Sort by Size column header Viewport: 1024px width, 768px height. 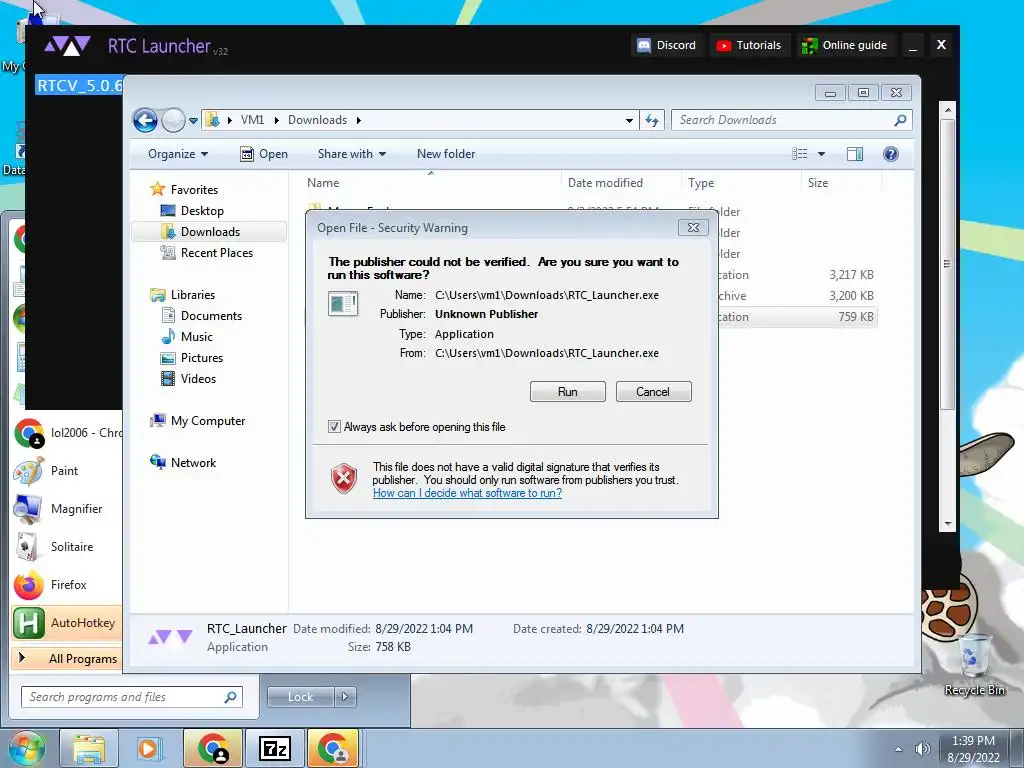pos(839,183)
